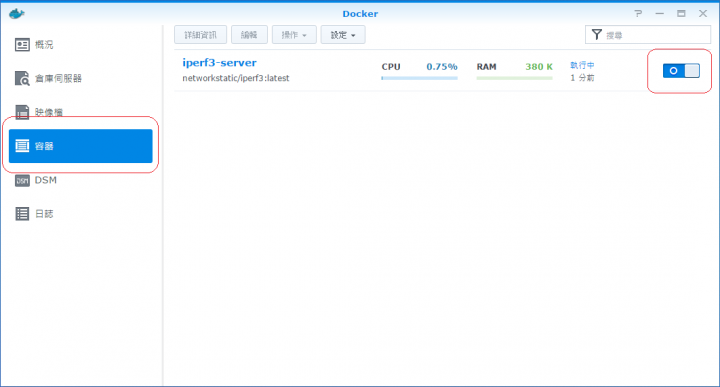Click the filter funnel icon
Viewport: 720px width, 387px height.
[596, 34]
